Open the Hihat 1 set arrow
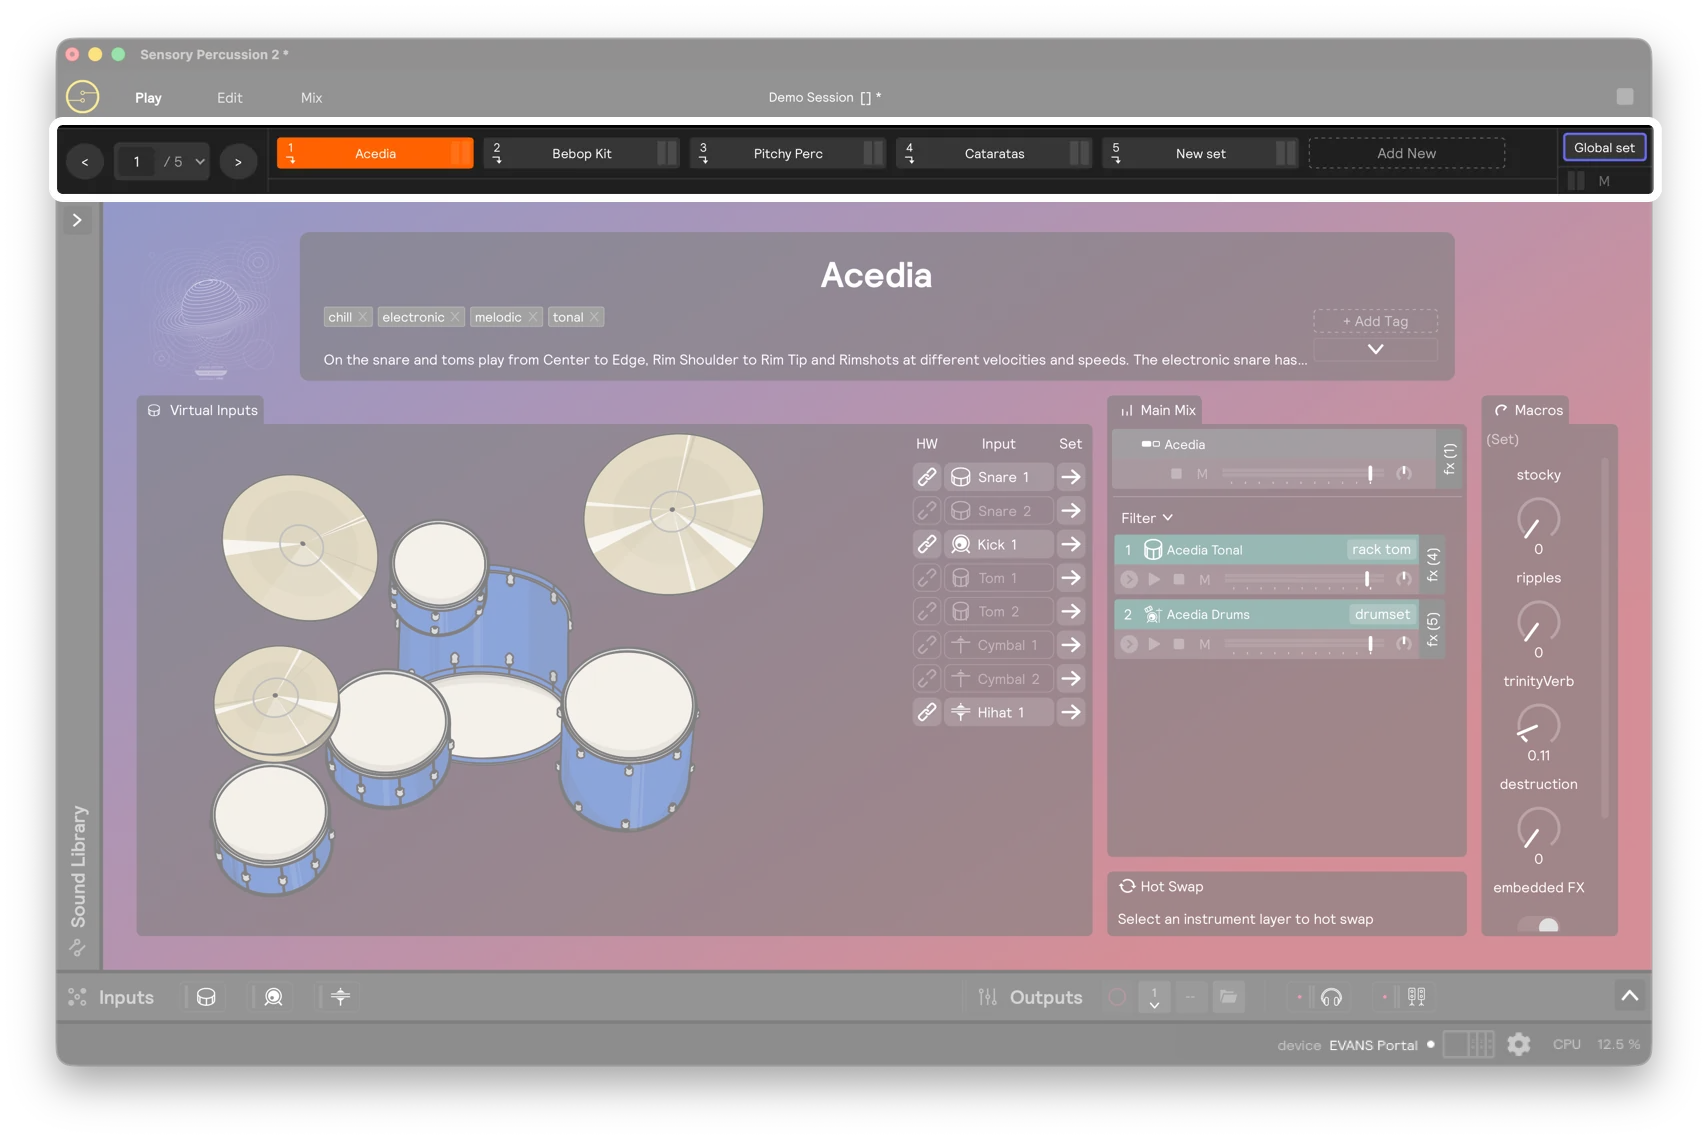Viewport: 1708px width, 1140px height. pyautogui.click(x=1070, y=712)
